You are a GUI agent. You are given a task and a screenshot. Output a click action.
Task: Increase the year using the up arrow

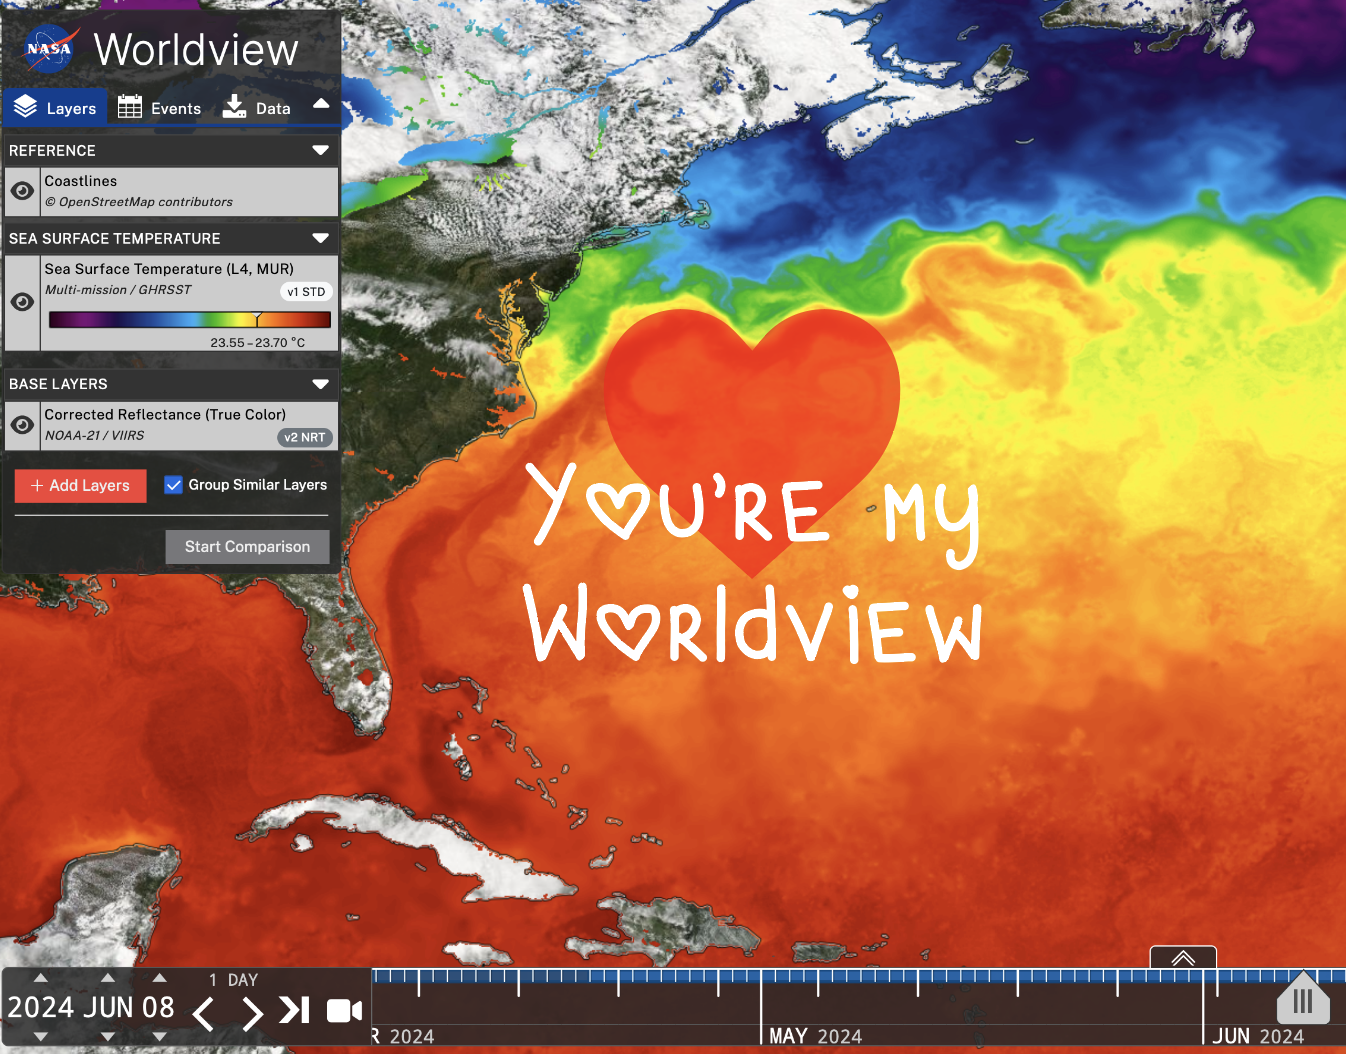[x=41, y=978]
